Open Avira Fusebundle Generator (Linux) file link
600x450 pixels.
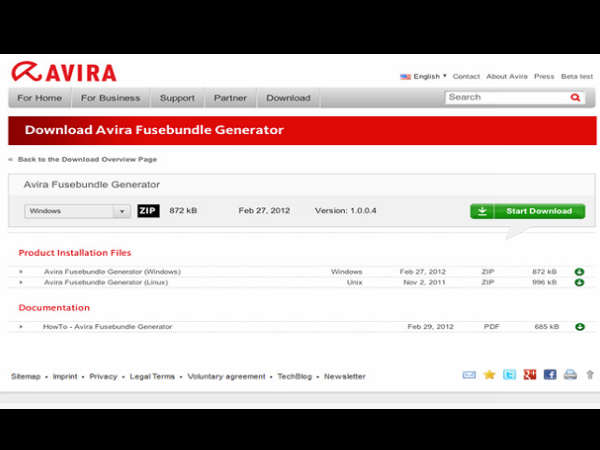point(106,282)
